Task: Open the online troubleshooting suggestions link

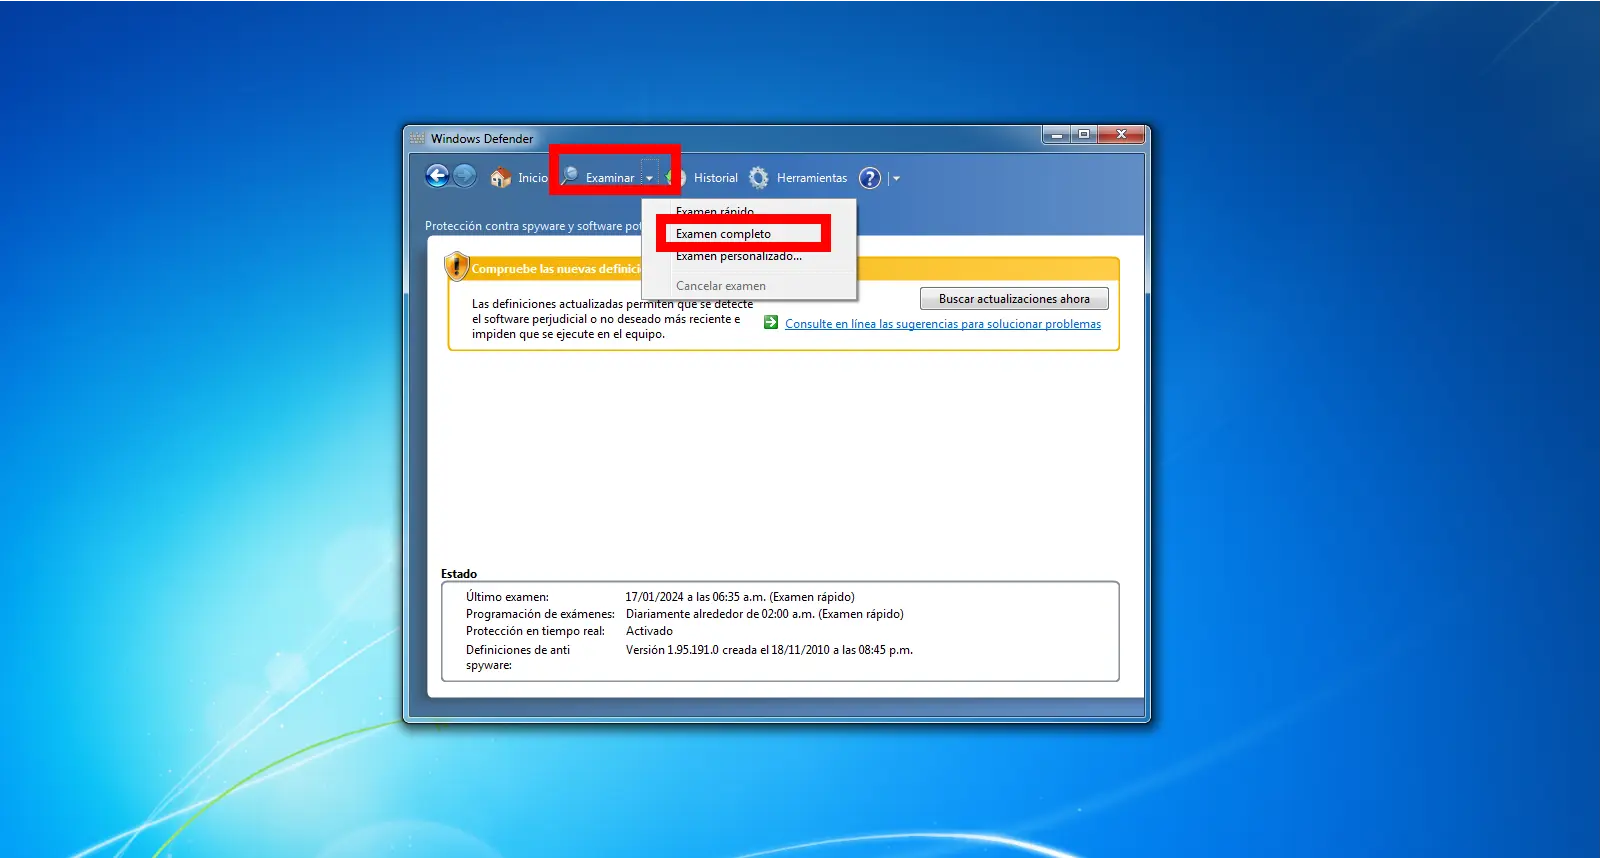Action: pos(942,324)
